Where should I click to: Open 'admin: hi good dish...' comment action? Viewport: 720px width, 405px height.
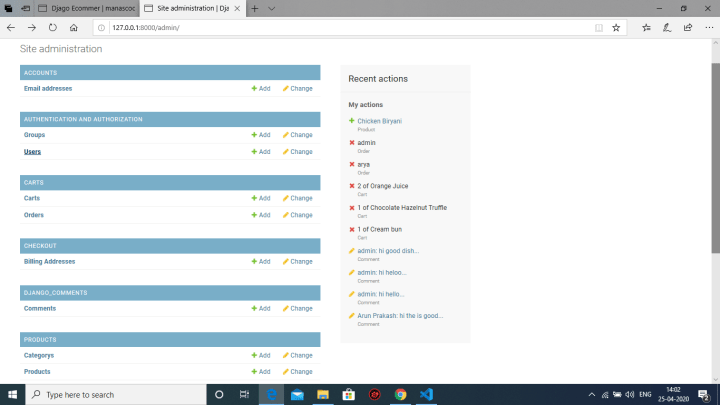(388, 251)
